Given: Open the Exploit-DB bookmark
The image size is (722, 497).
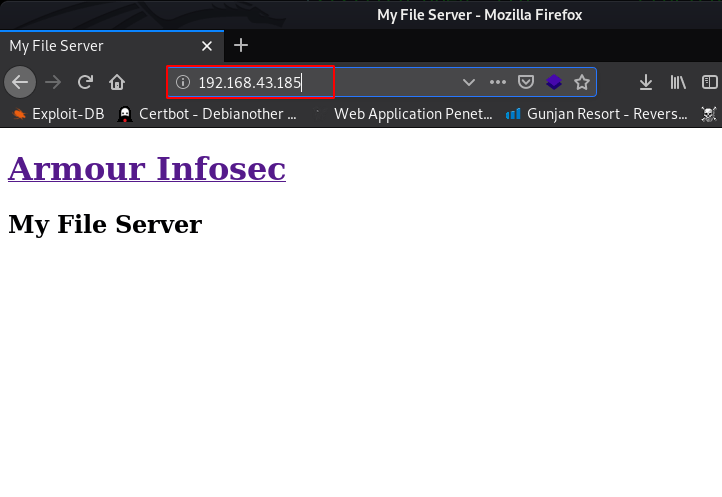Looking at the screenshot, I should tap(58, 114).
